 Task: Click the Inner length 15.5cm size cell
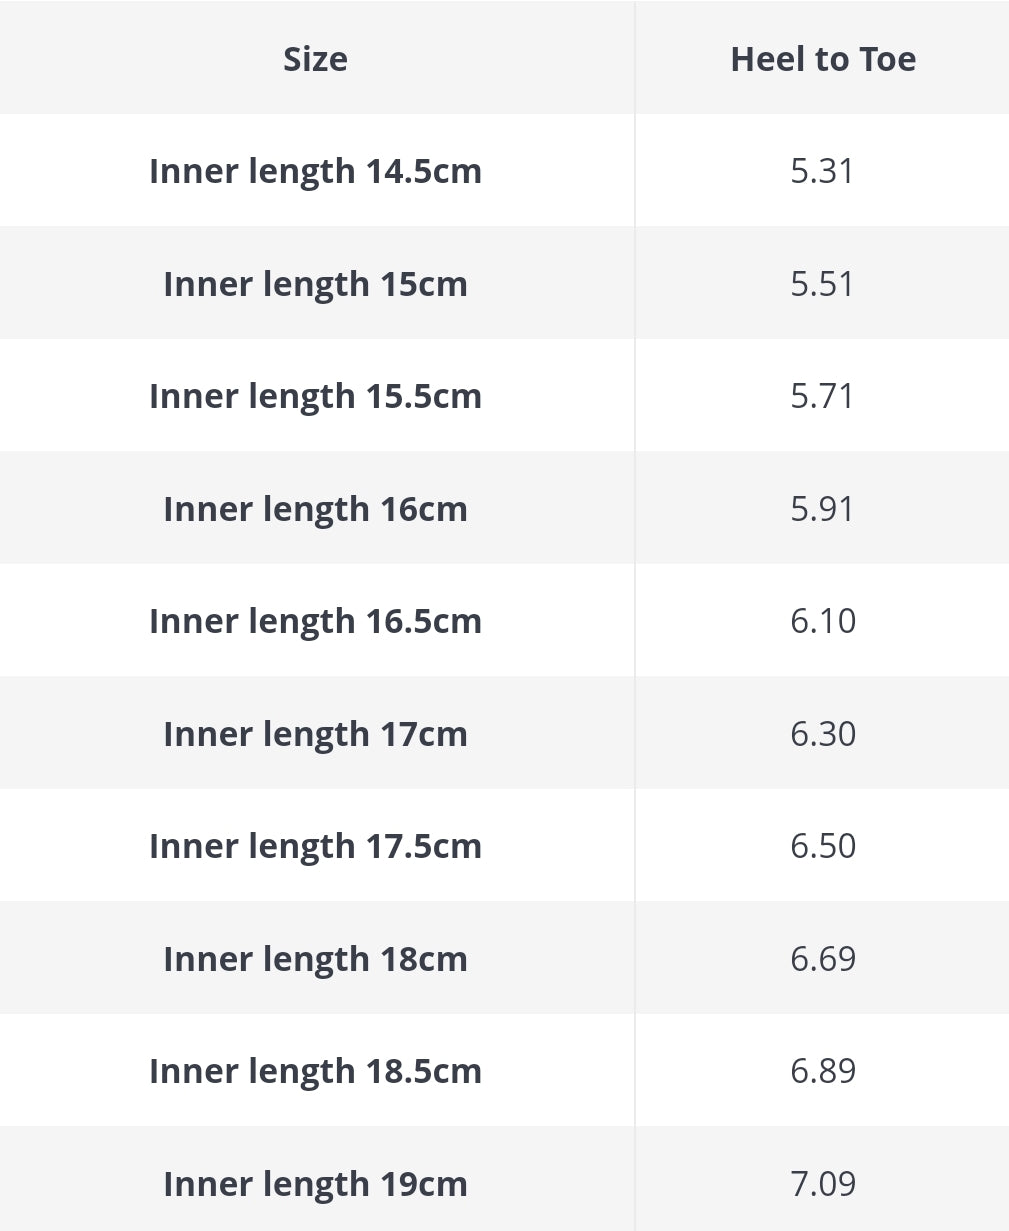click(315, 396)
